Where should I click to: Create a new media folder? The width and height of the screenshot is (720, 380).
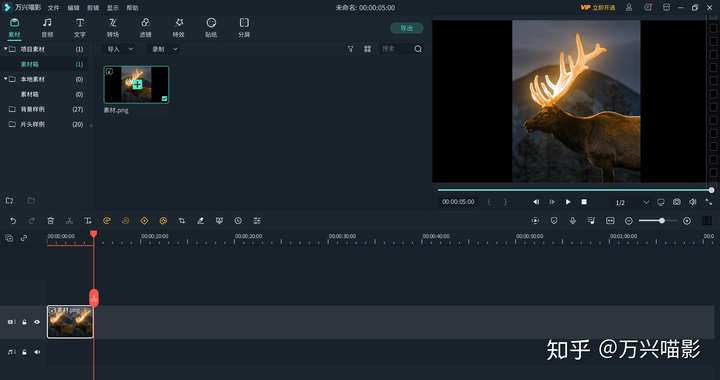click(9, 201)
